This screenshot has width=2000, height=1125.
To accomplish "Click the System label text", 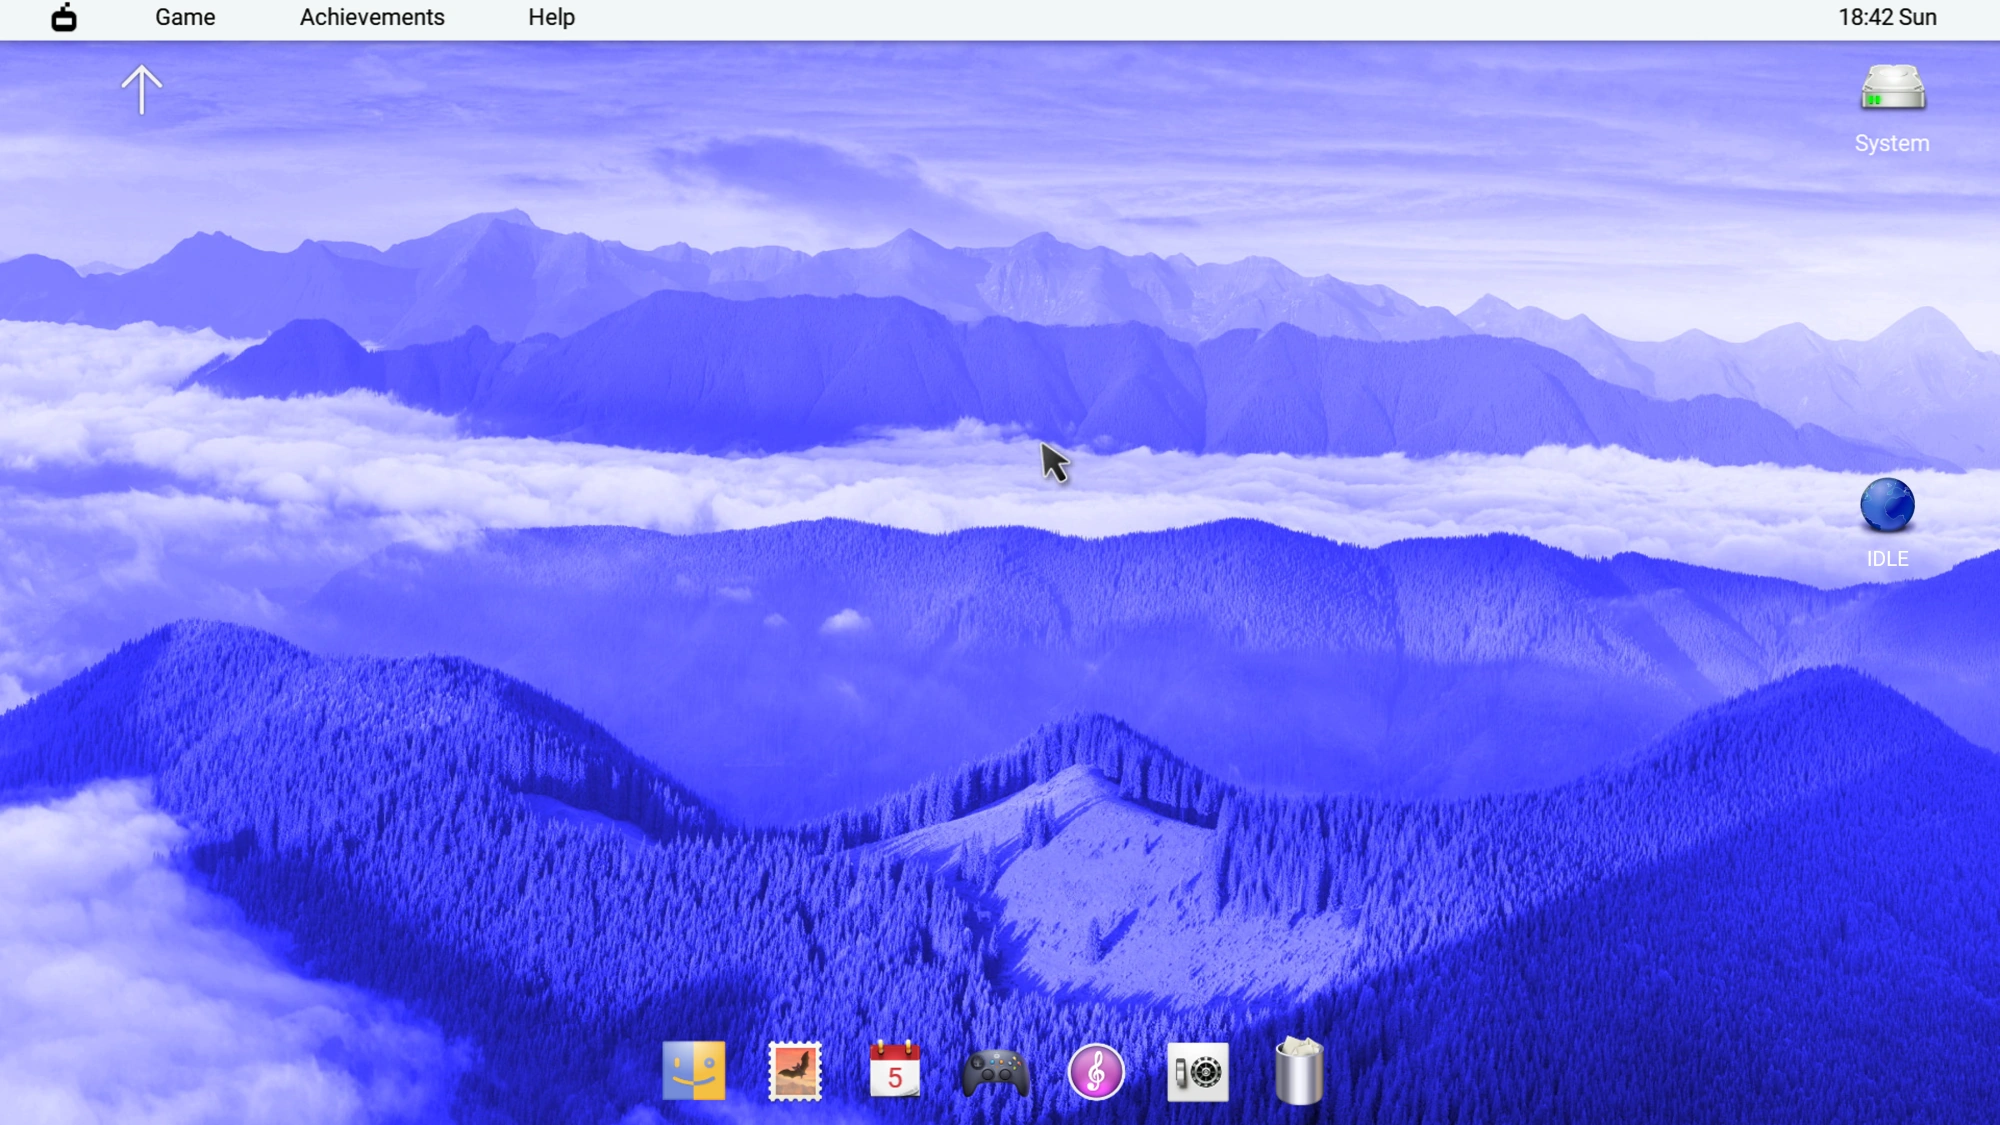I will [x=1892, y=144].
